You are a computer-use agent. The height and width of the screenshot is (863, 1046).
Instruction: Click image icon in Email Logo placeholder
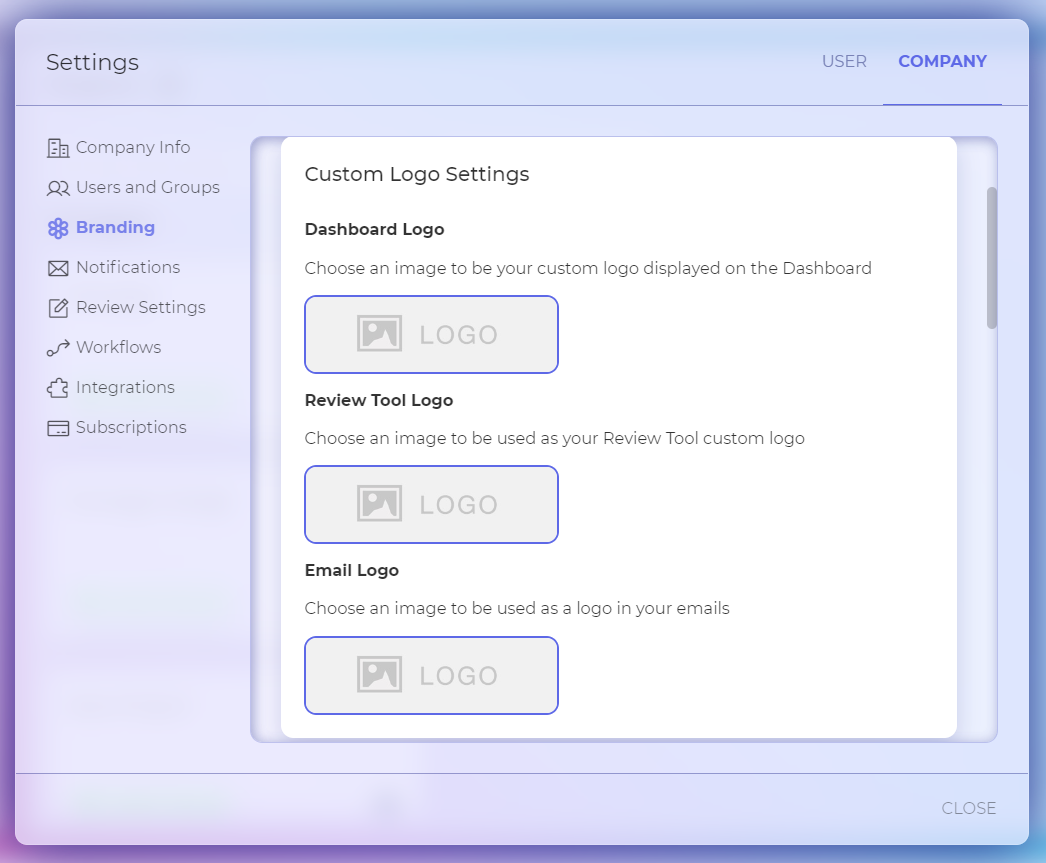tap(380, 674)
